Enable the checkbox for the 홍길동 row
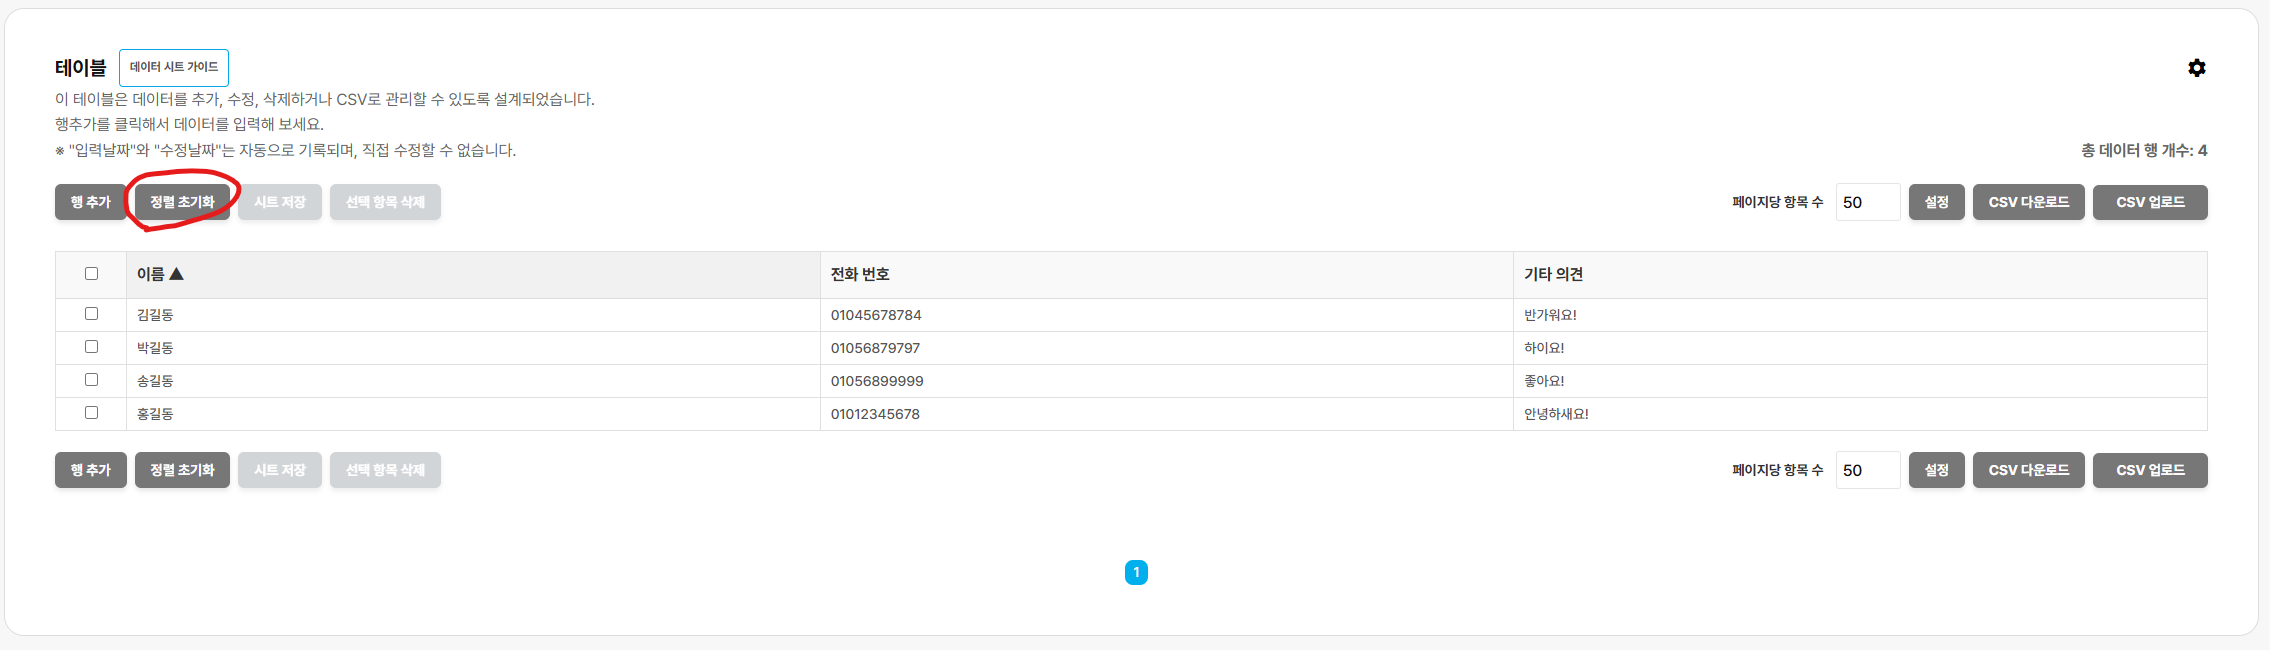Viewport: 2271px width, 650px height. [91, 413]
